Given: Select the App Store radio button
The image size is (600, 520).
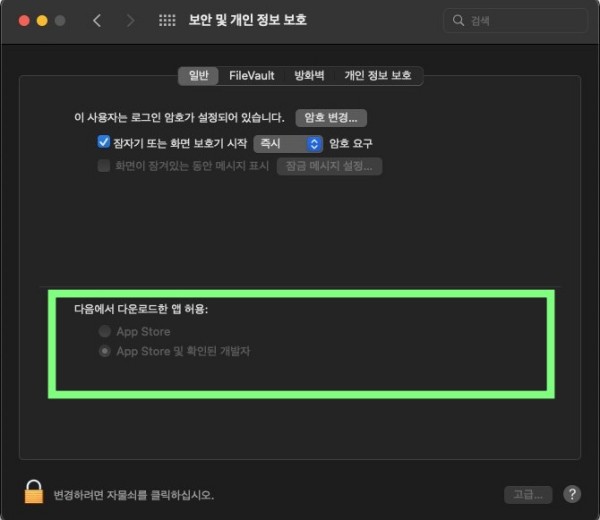Looking at the screenshot, I should point(105,331).
